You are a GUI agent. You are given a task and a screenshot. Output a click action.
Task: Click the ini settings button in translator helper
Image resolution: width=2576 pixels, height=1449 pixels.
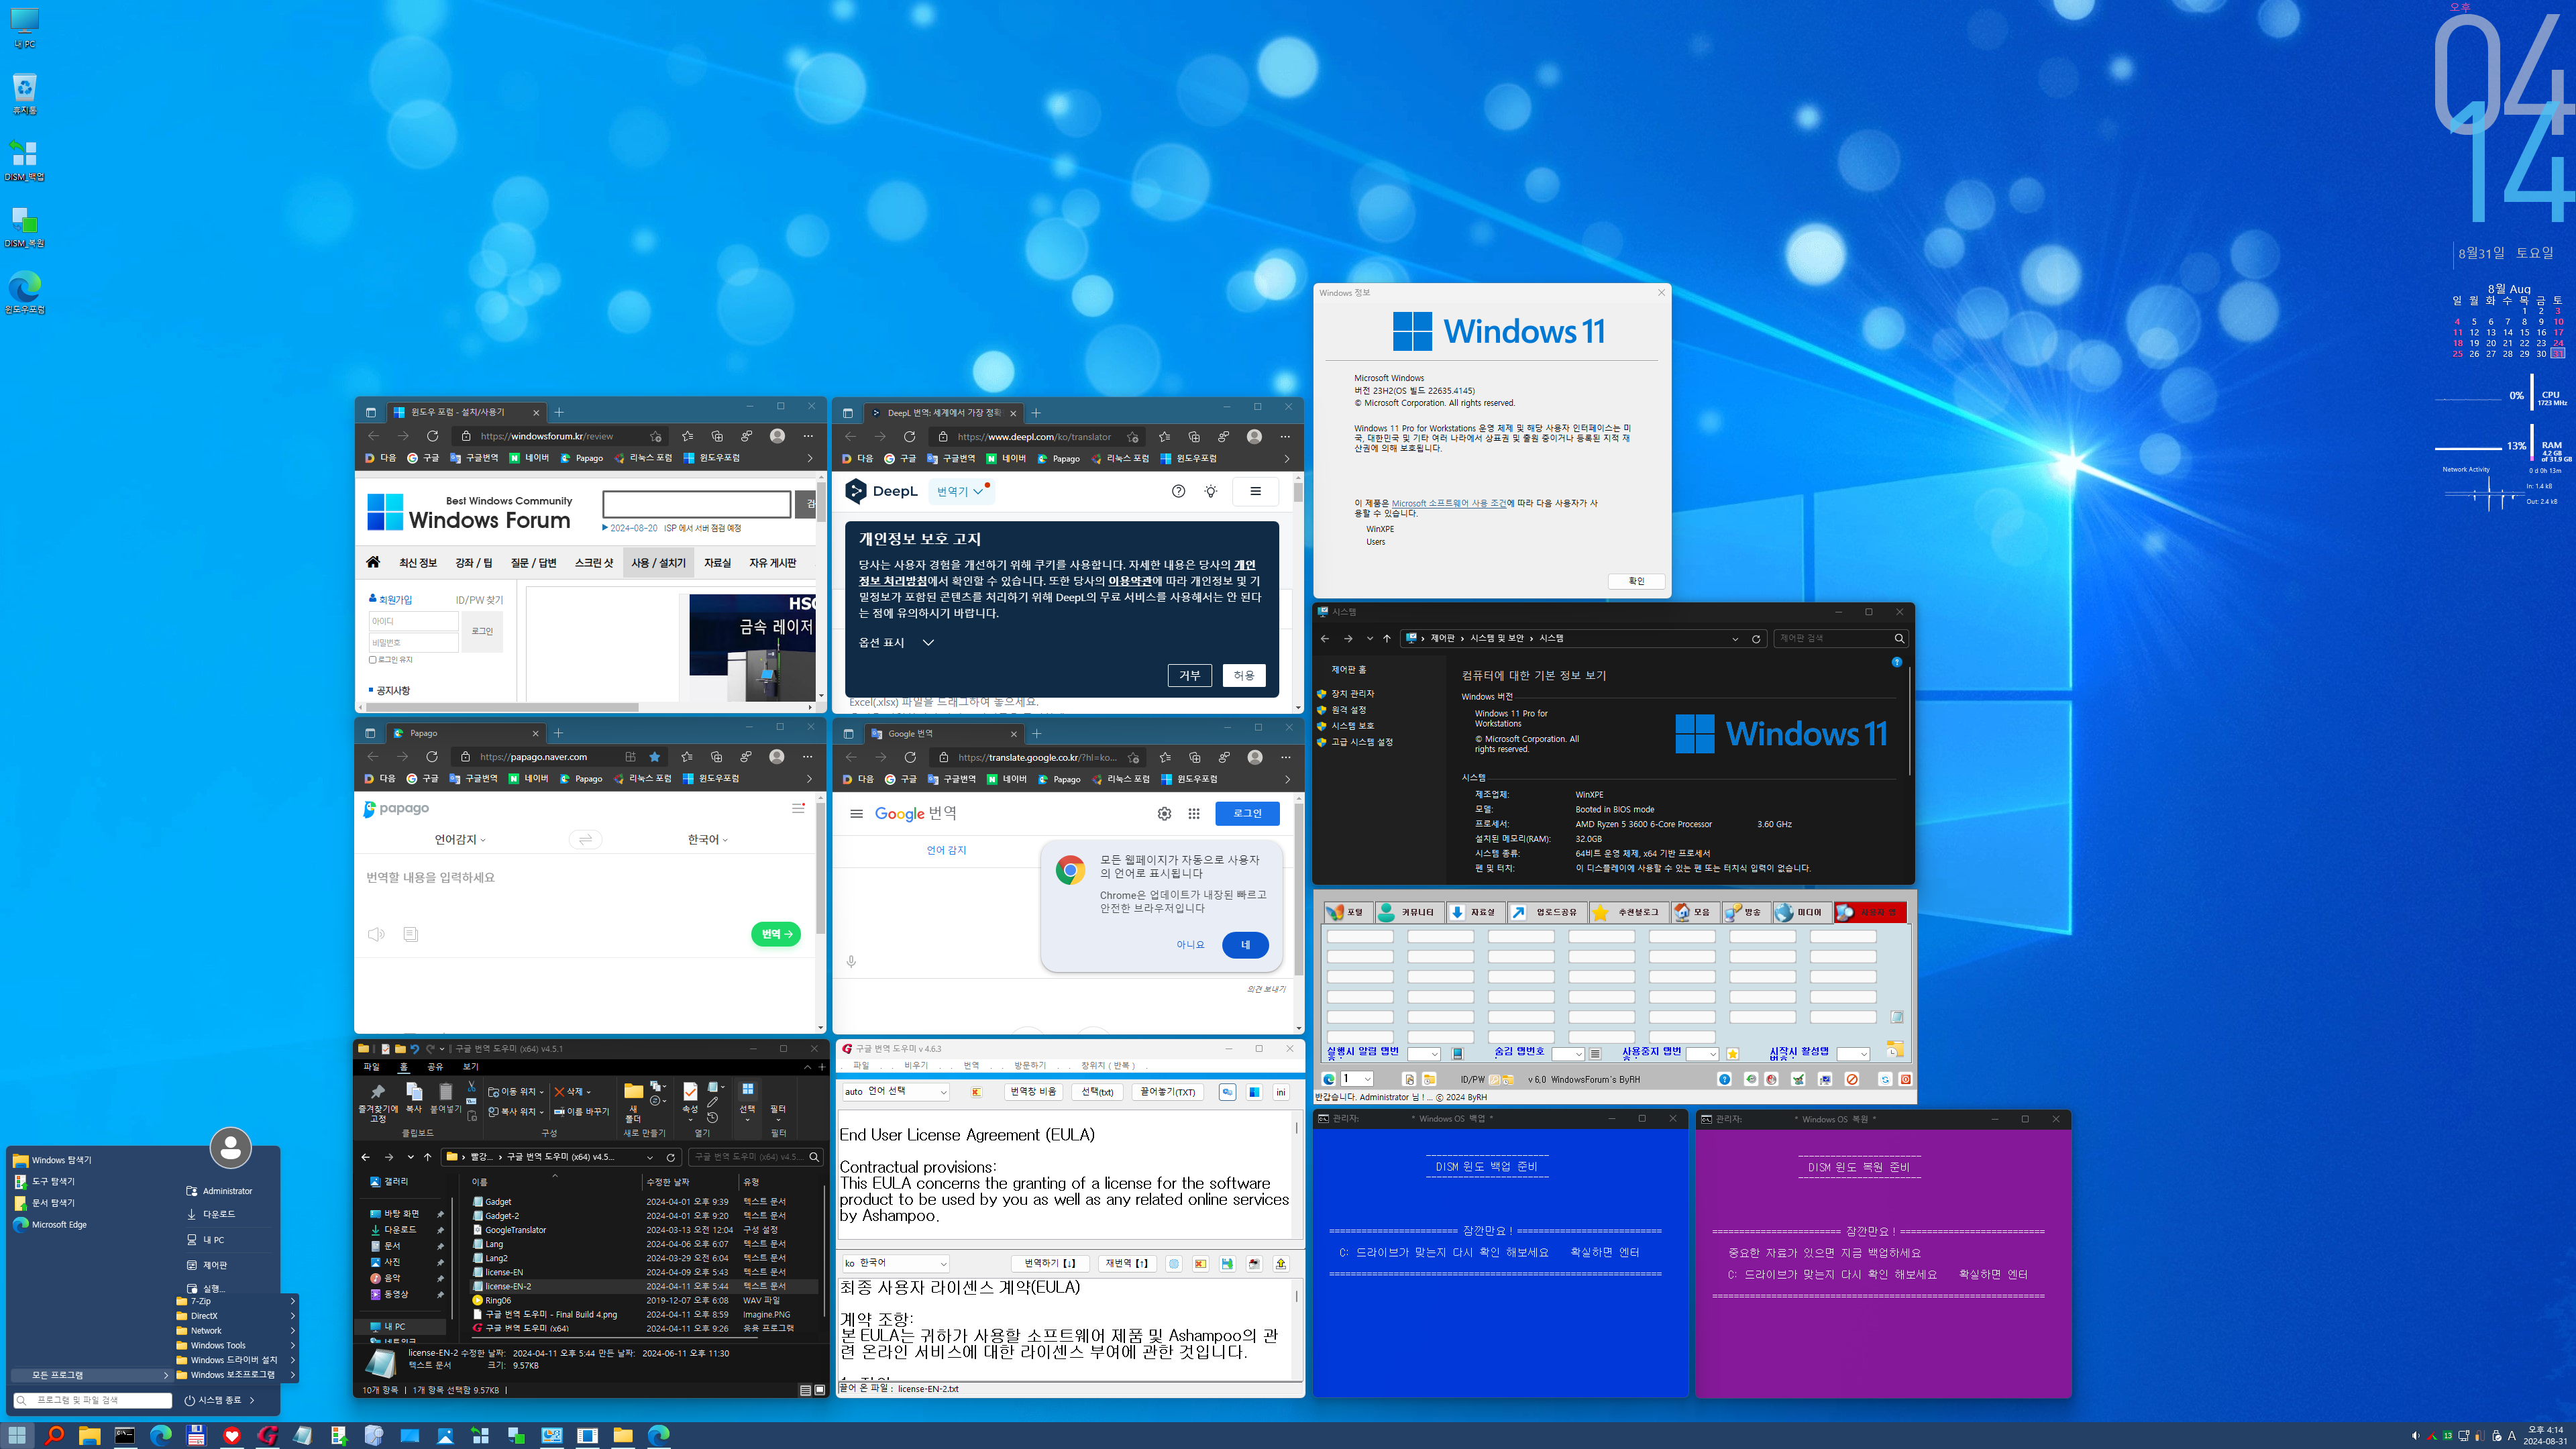point(1281,1092)
